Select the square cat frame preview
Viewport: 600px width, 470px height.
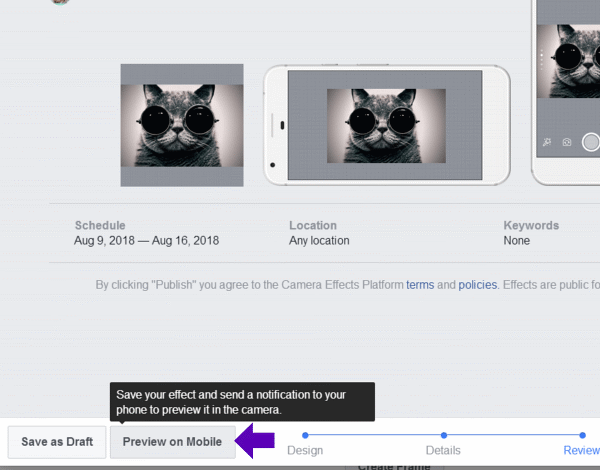pos(182,125)
